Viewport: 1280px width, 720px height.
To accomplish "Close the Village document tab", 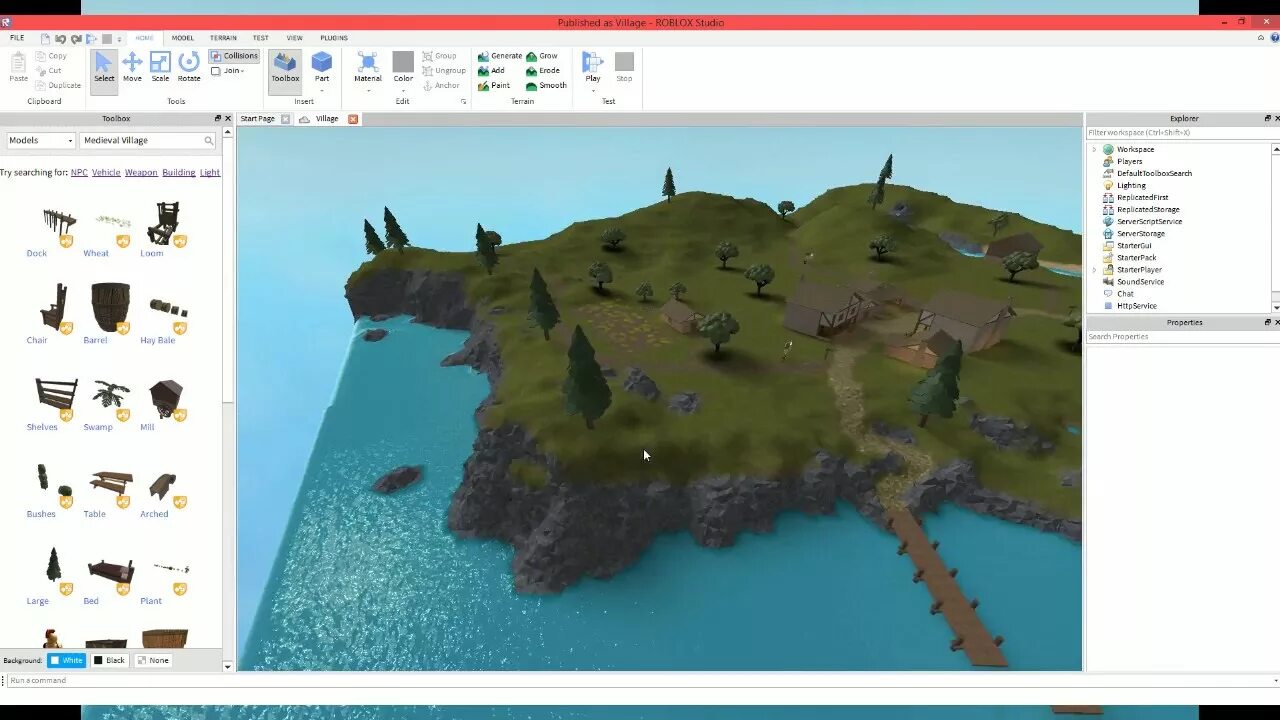I will 352,119.
